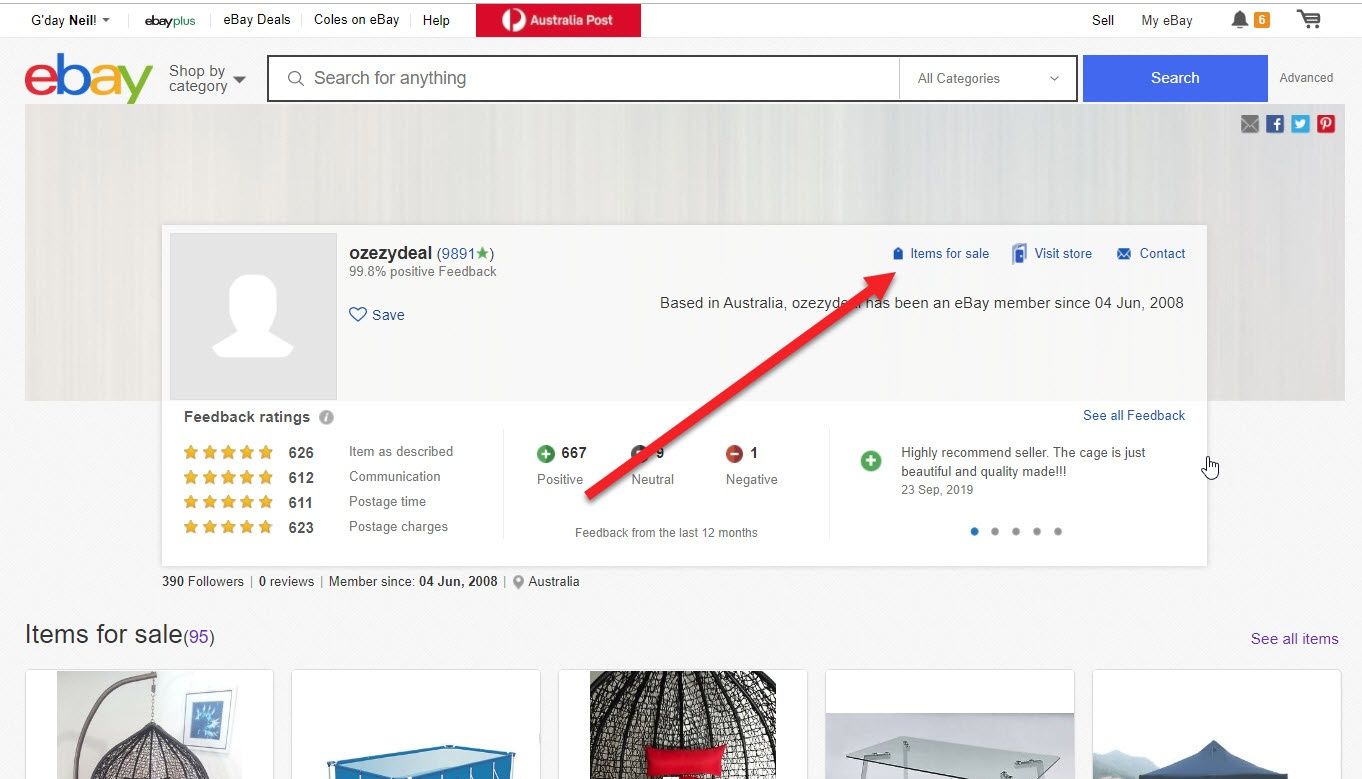Click the Save seller link
Screen dimensions: 1362x779
pos(388,315)
